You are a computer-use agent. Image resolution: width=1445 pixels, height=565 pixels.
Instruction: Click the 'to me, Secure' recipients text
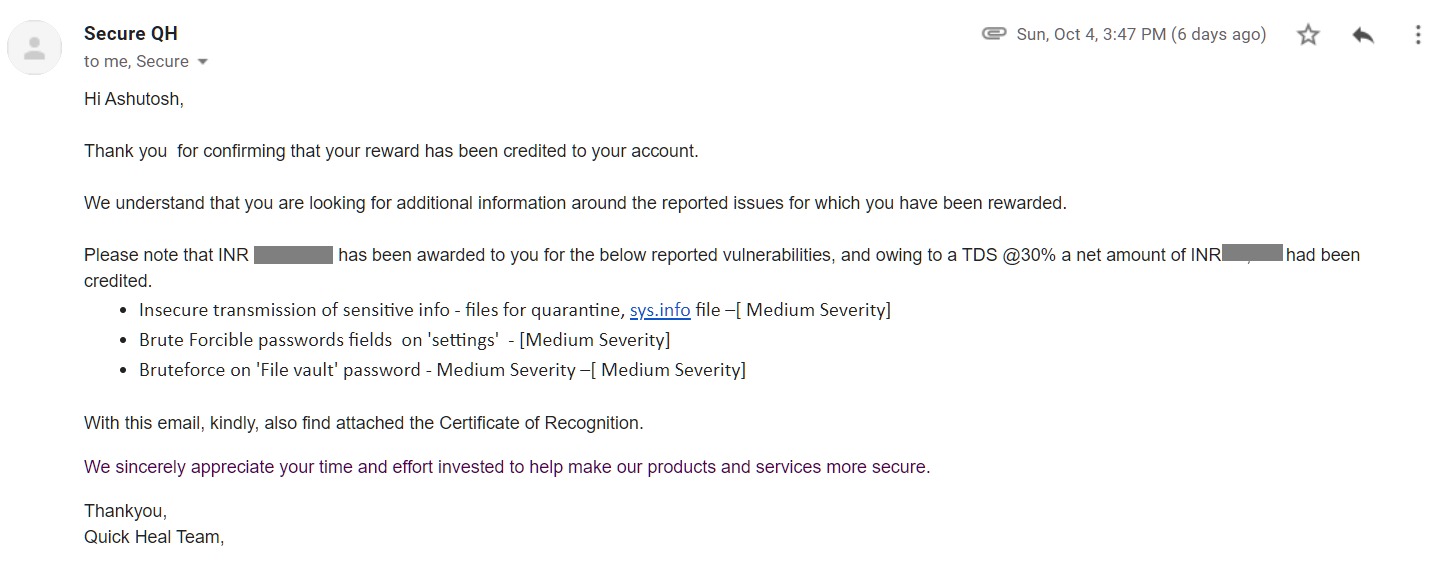pos(136,62)
